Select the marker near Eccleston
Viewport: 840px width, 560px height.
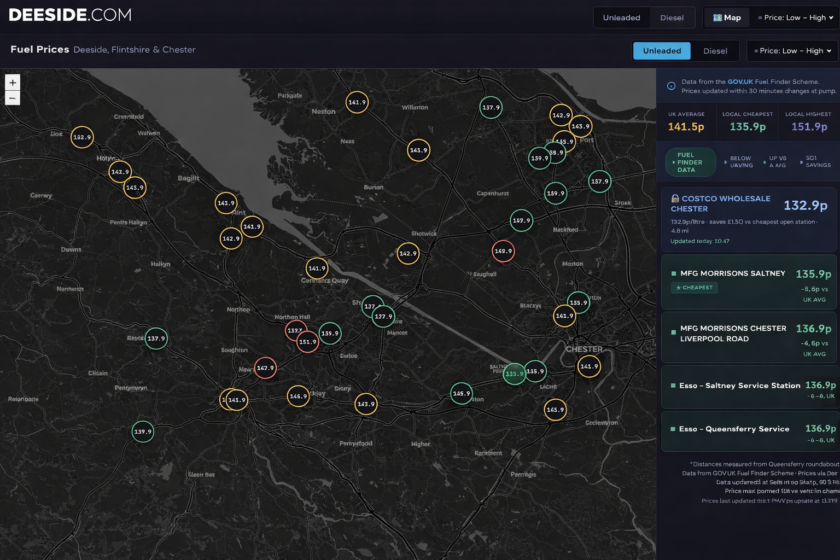click(555, 410)
